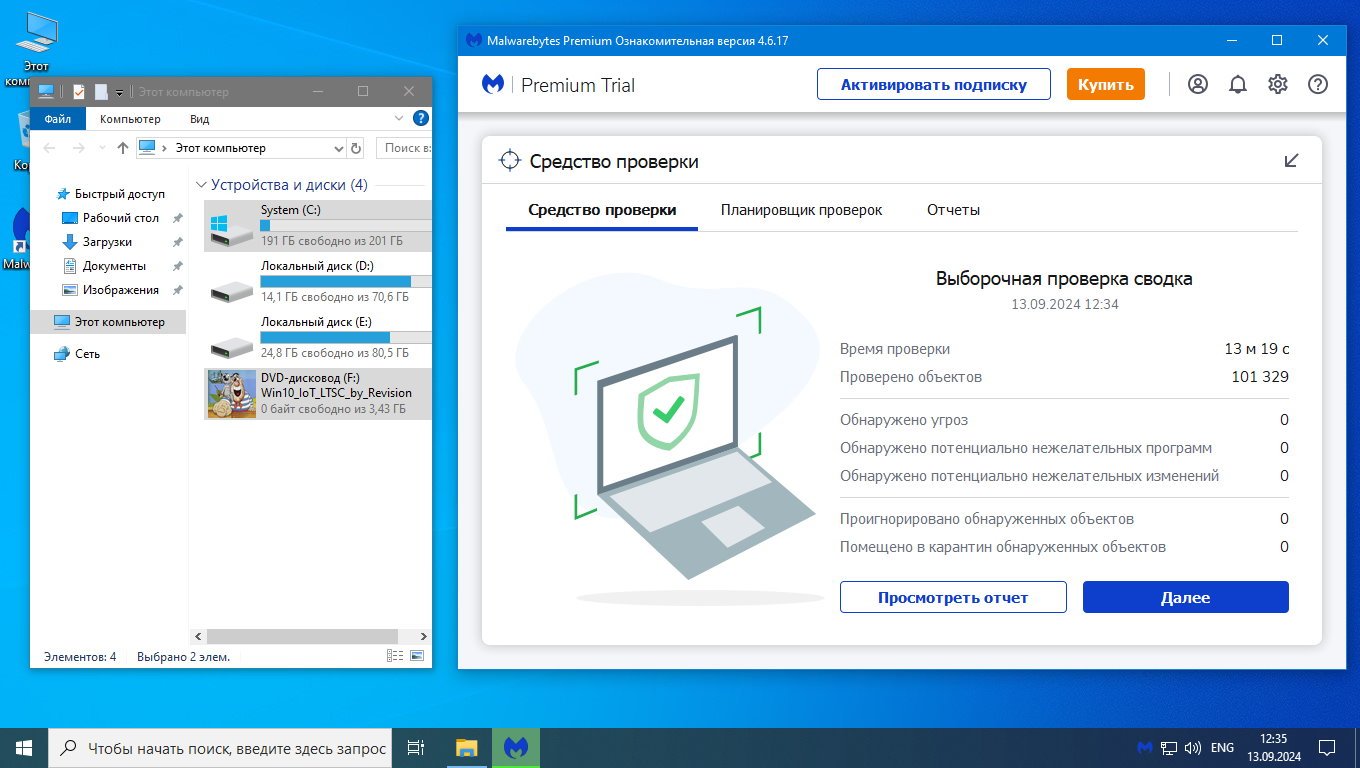
Task: Open the Quick Access Toolbar customize dropdown
Action: click(x=119, y=92)
